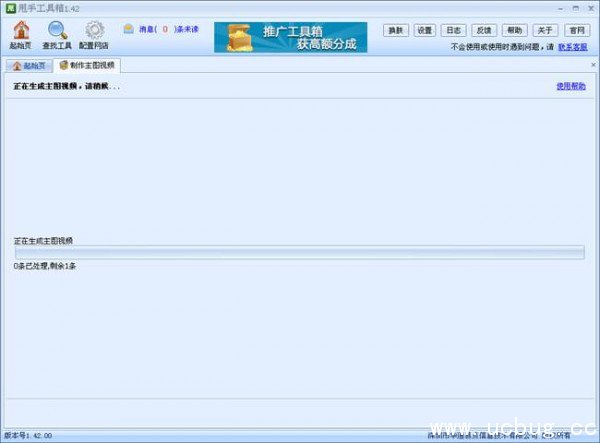Open 设置 settings button
The height and width of the screenshot is (443, 600).
pos(425,30)
